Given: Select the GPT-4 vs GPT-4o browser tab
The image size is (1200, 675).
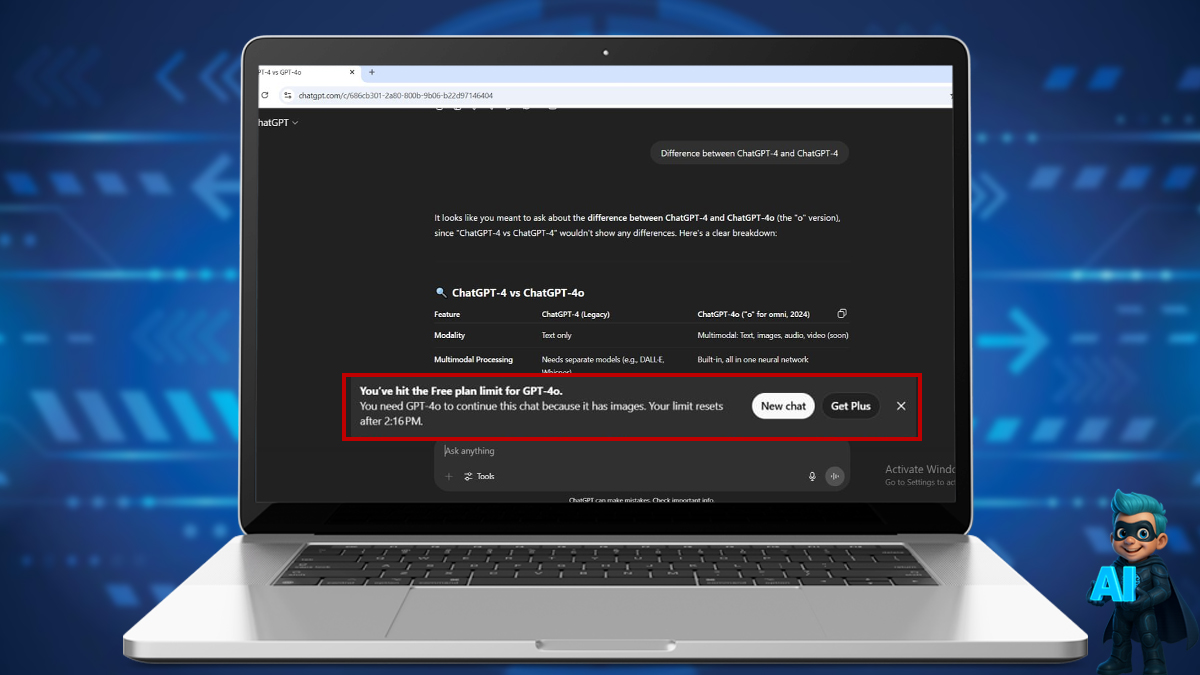Looking at the screenshot, I should click(309, 72).
